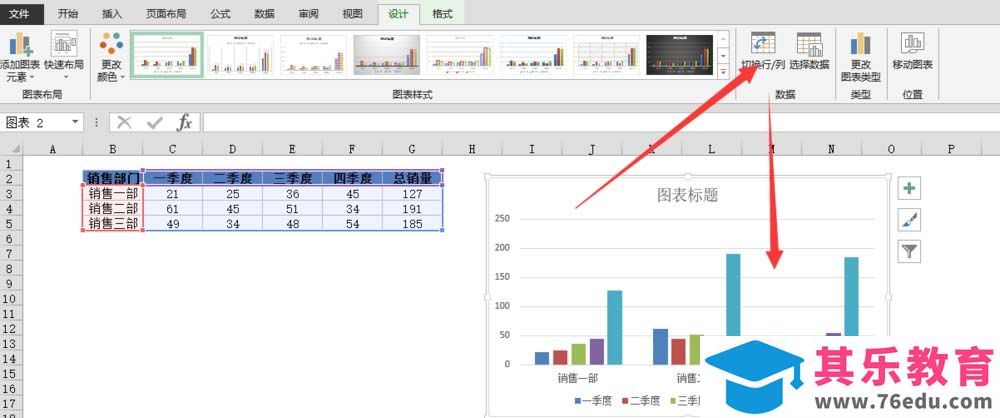Open the 添加图表元素 menu
Screen dimensions: 1000x418
(x=20, y=57)
